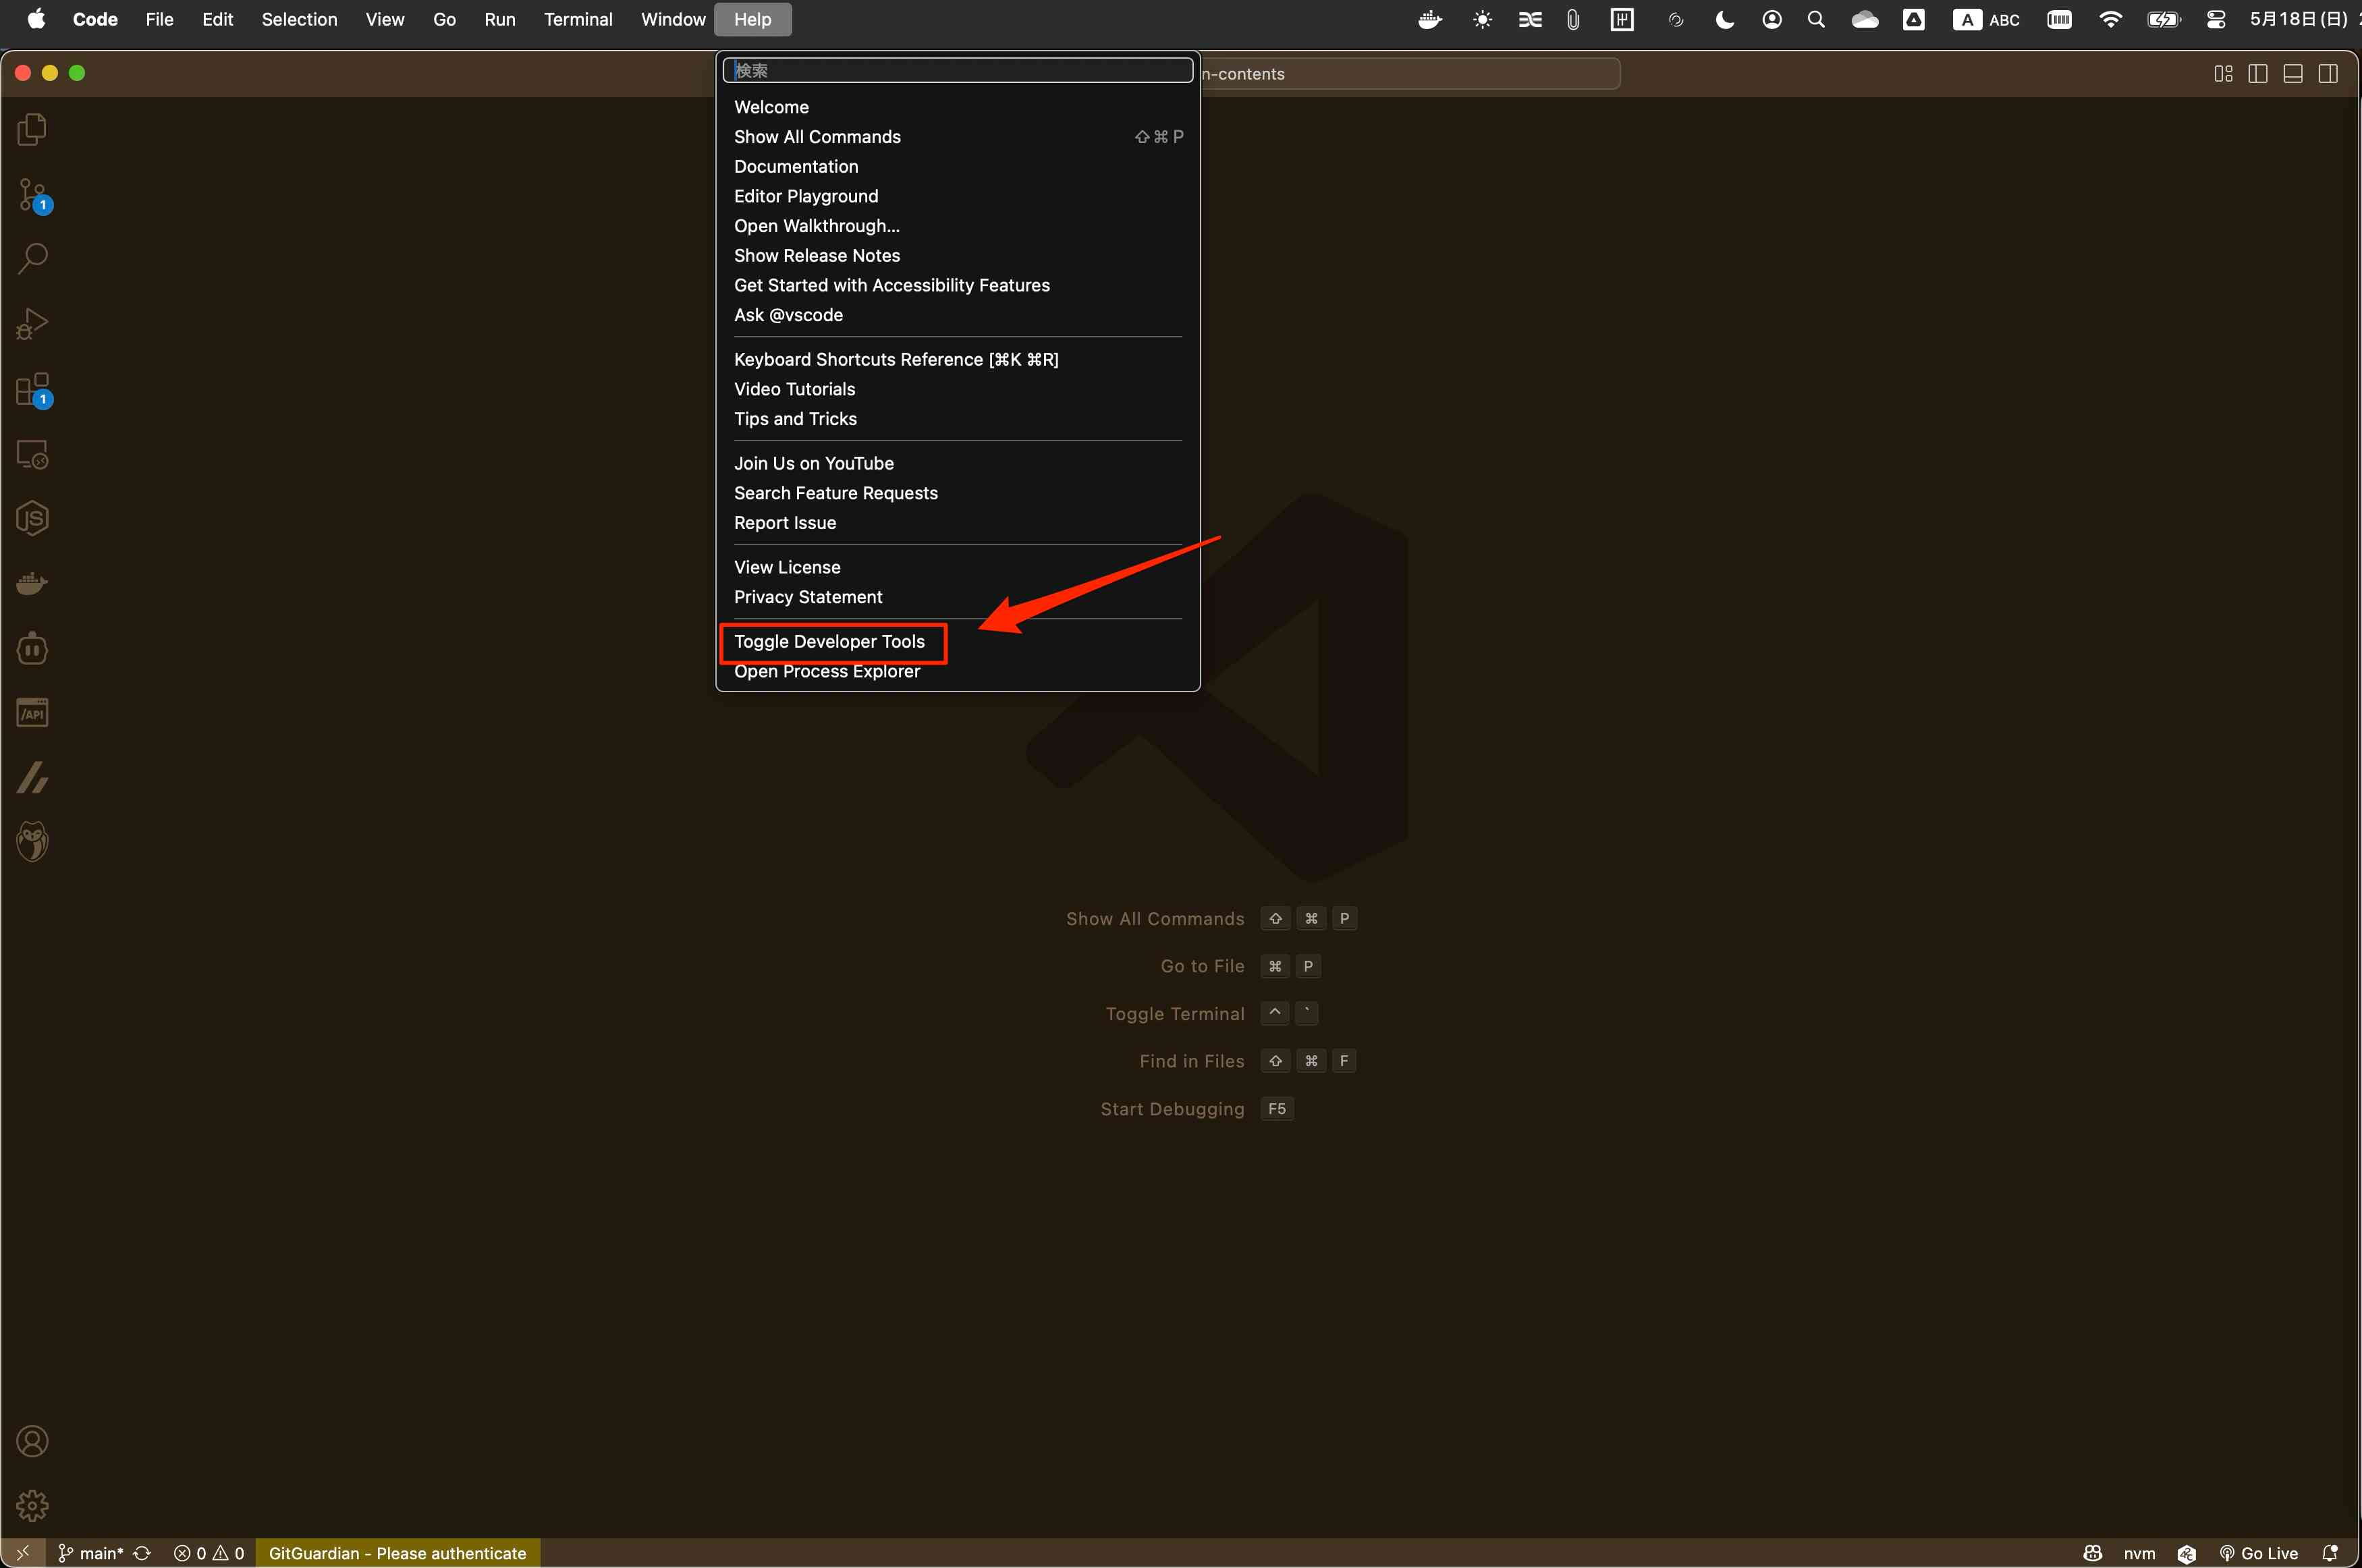
Task: Click the Manage gear icon
Action: (32, 1505)
